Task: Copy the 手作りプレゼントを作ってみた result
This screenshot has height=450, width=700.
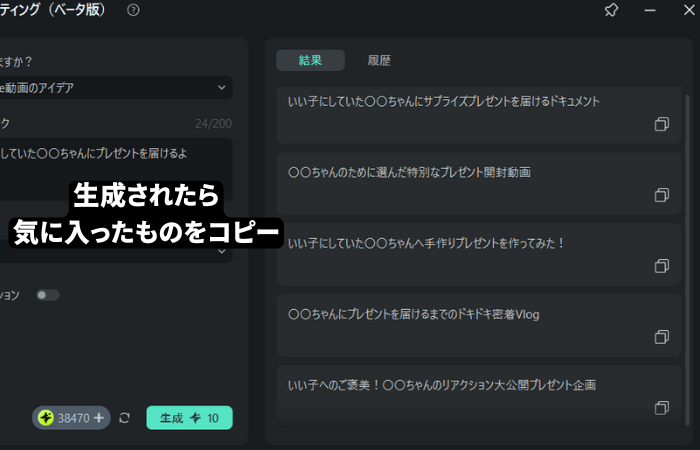Action: pos(662,266)
